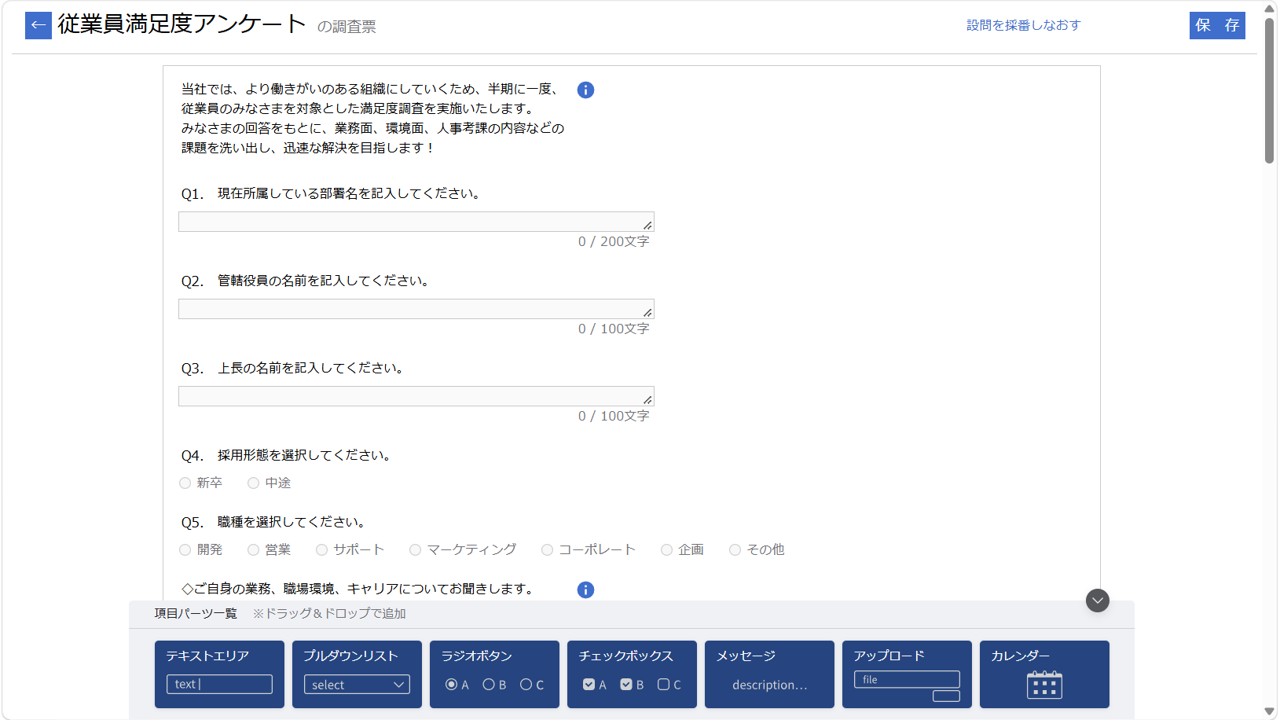The image size is (1280, 720).
Task: Collapse the parts panel with the chevron button
Action: point(1097,600)
